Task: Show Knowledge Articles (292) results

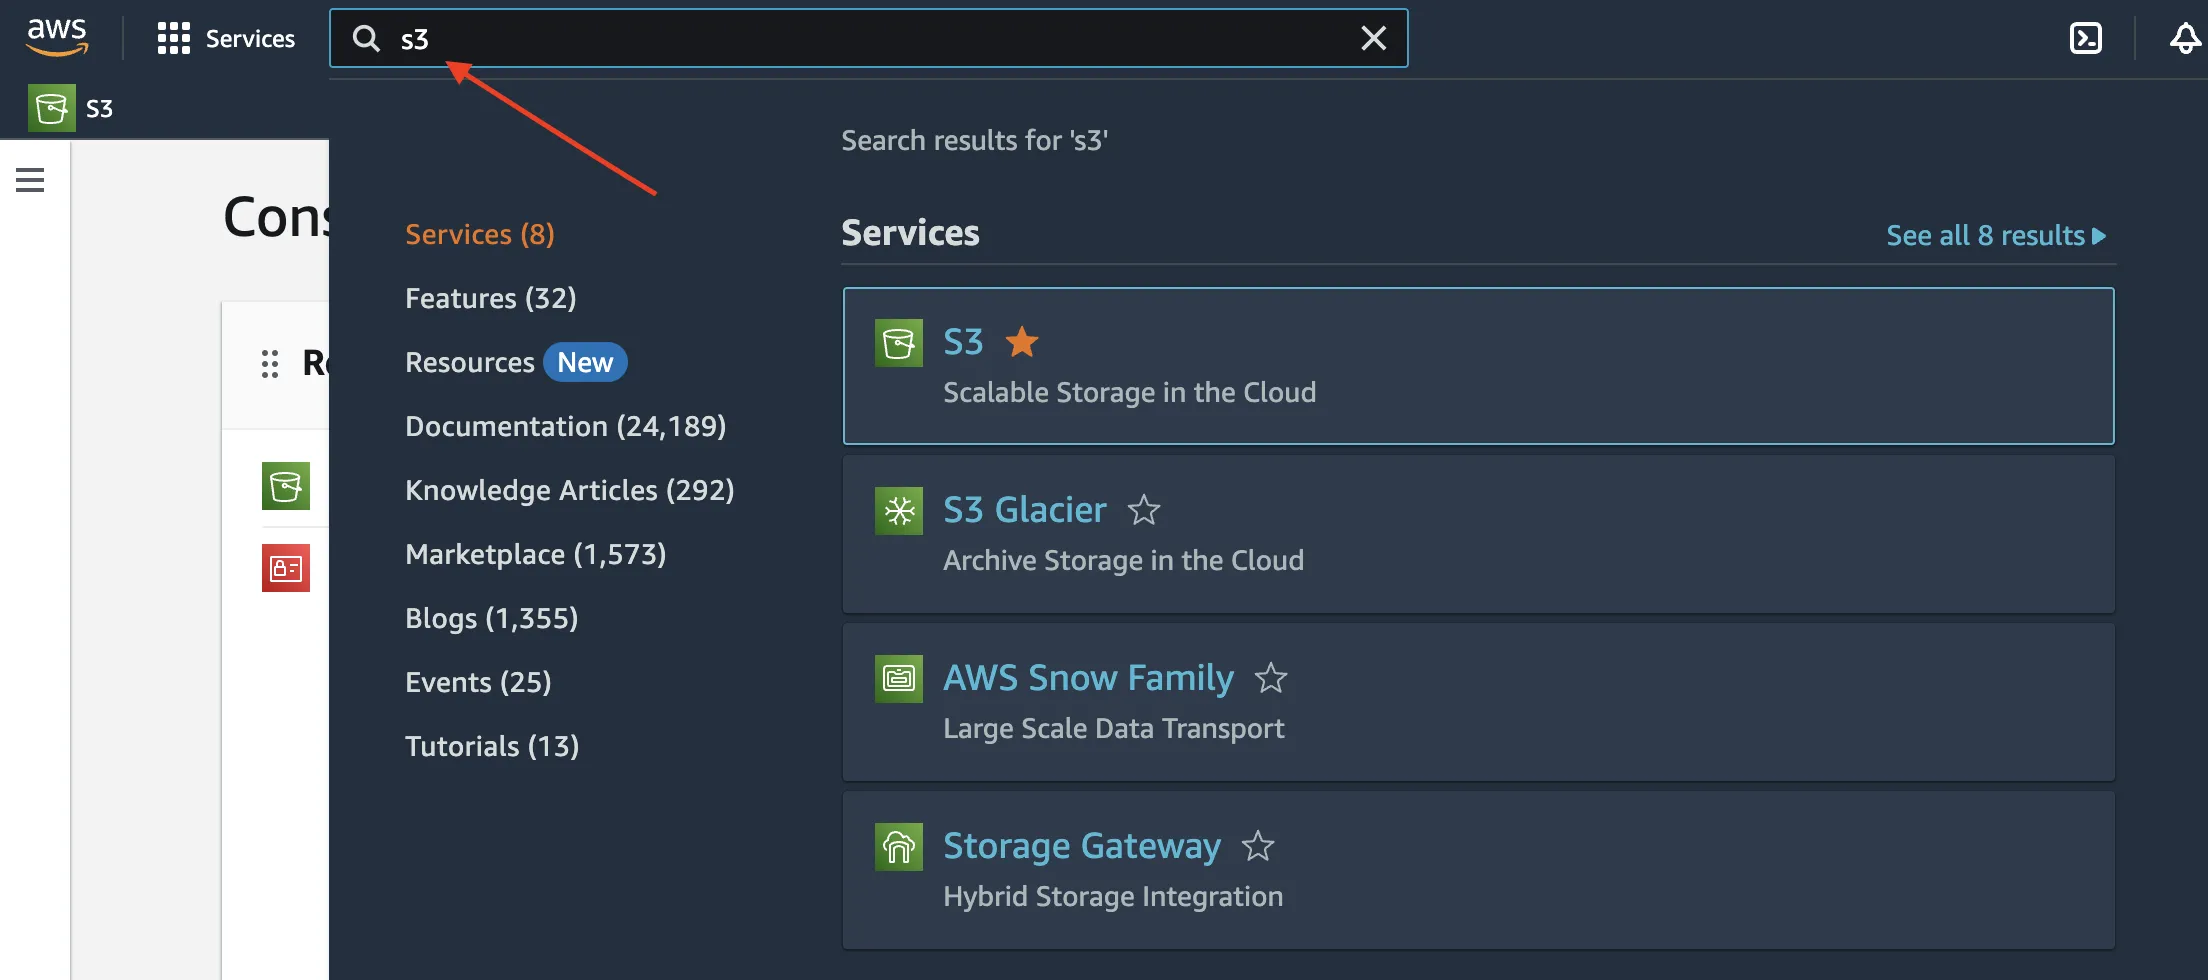Action: (x=569, y=490)
